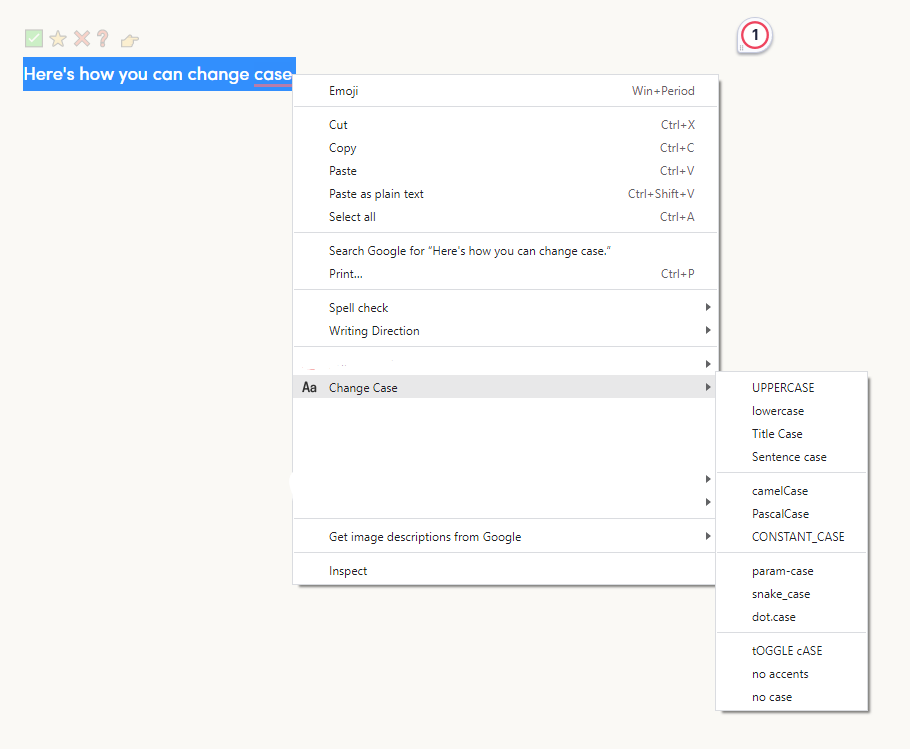Click the red-circled number 1 badge

click(755, 36)
